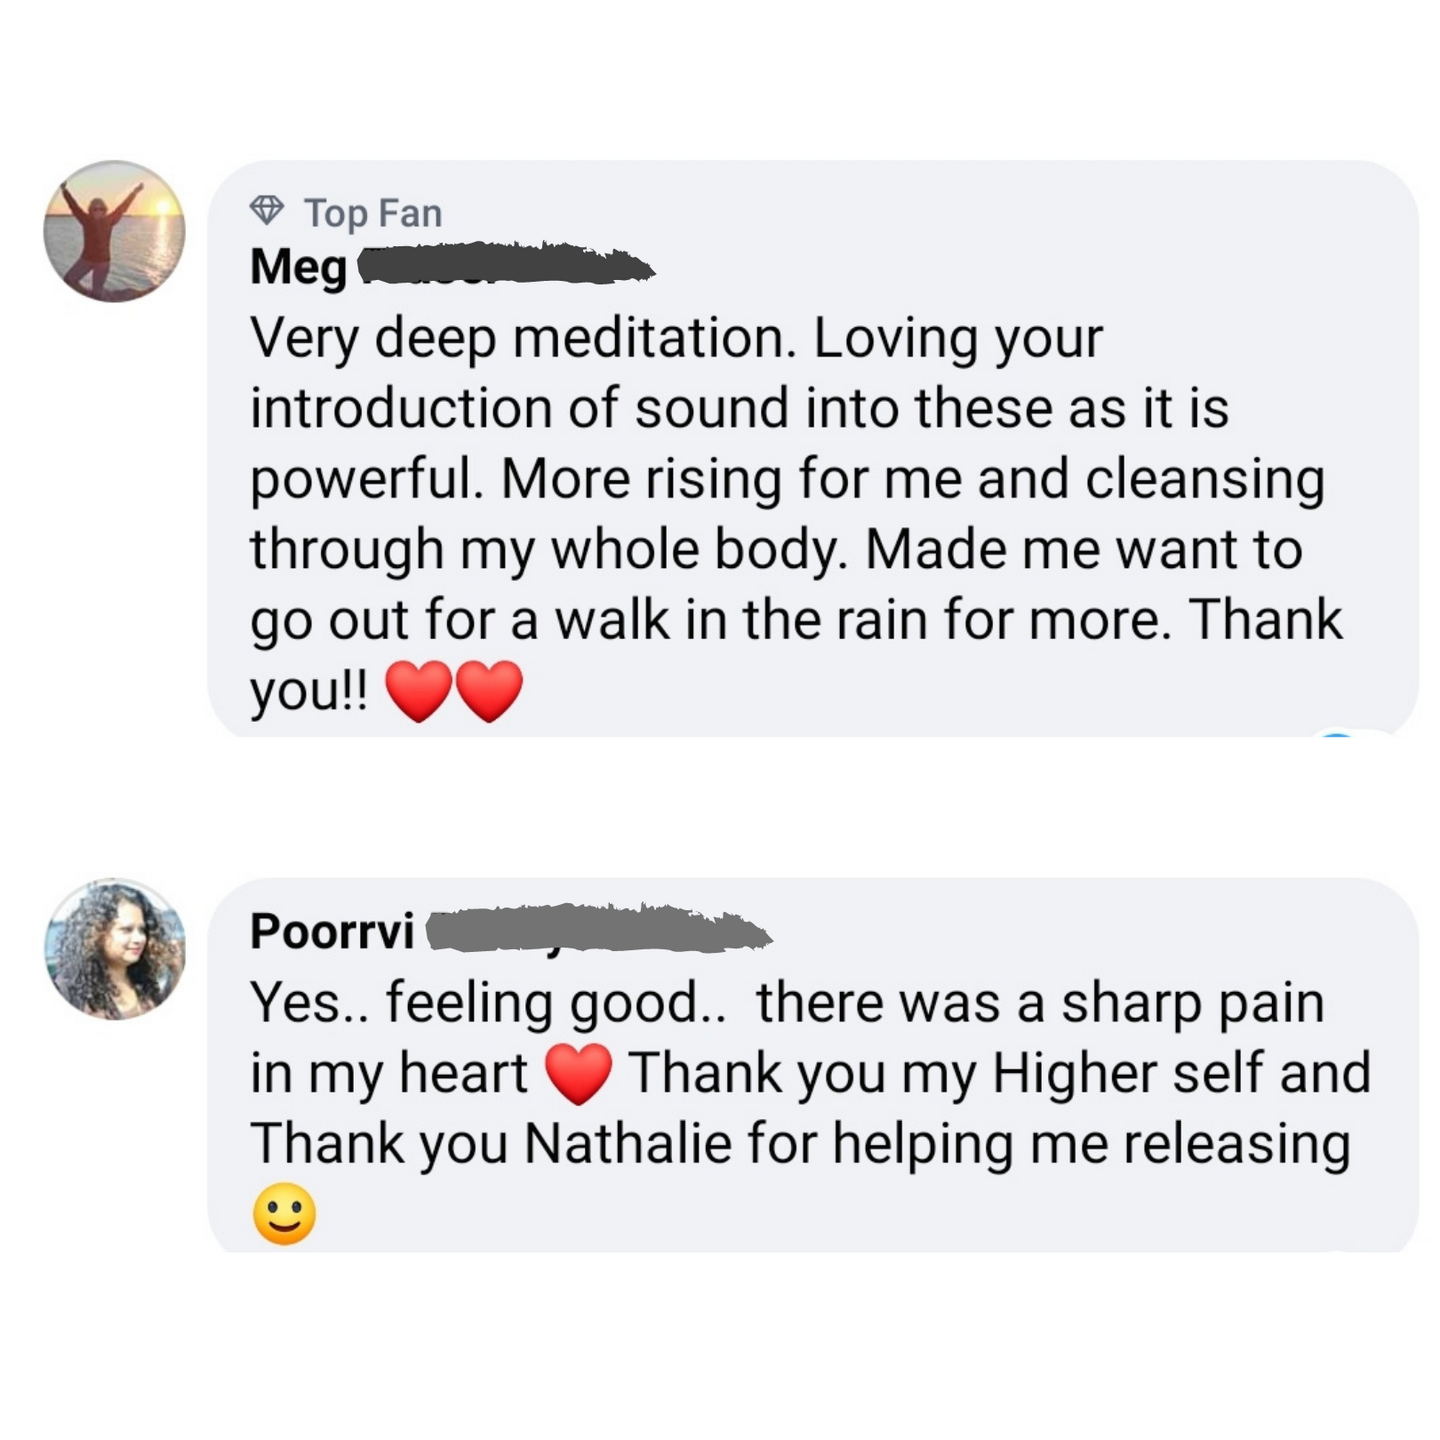Click the word "Thank" ending Meg's fifth line
The height and width of the screenshot is (1440, 1440).
tap(1265, 619)
